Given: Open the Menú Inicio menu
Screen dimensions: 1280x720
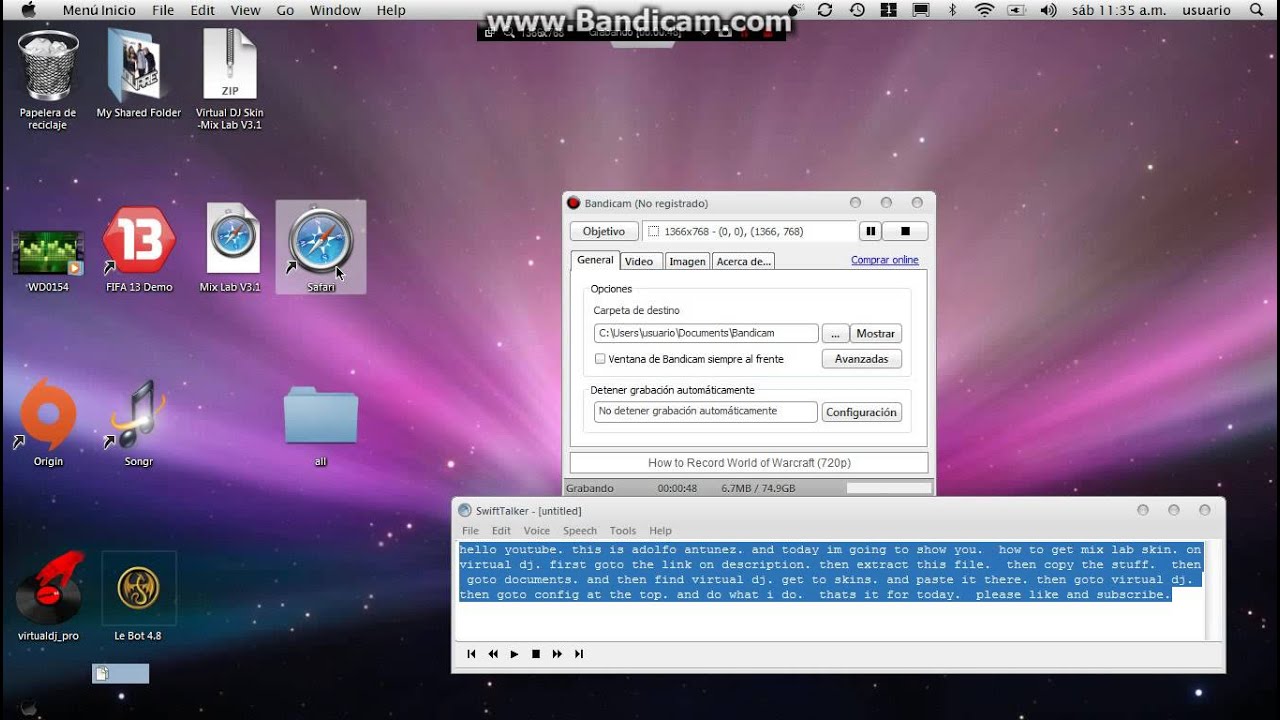Looking at the screenshot, I should [99, 10].
